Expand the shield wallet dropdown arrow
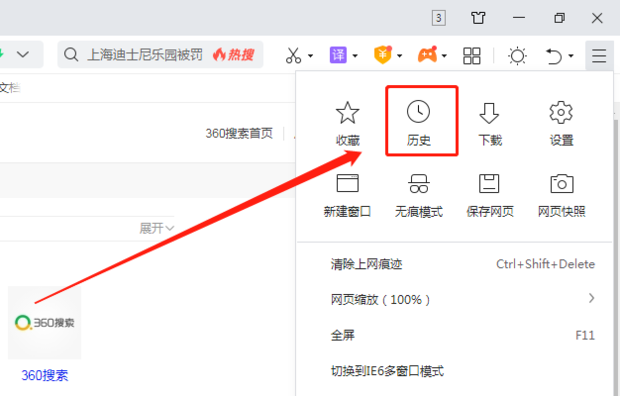Image resolution: width=620 pixels, height=396 pixels. pyautogui.click(x=400, y=56)
